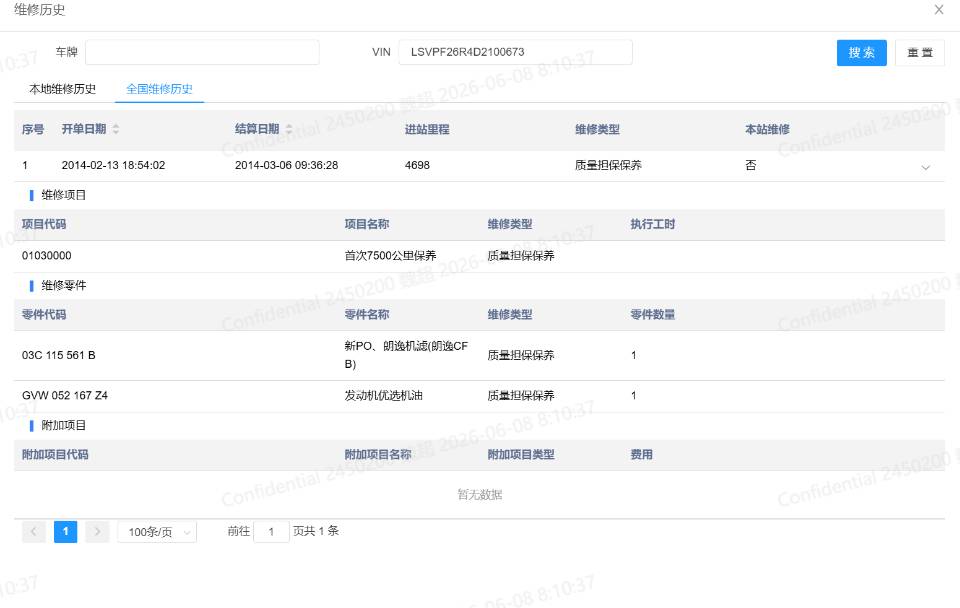Click 本站维修 column header
960x608 pixels.
[768, 129]
